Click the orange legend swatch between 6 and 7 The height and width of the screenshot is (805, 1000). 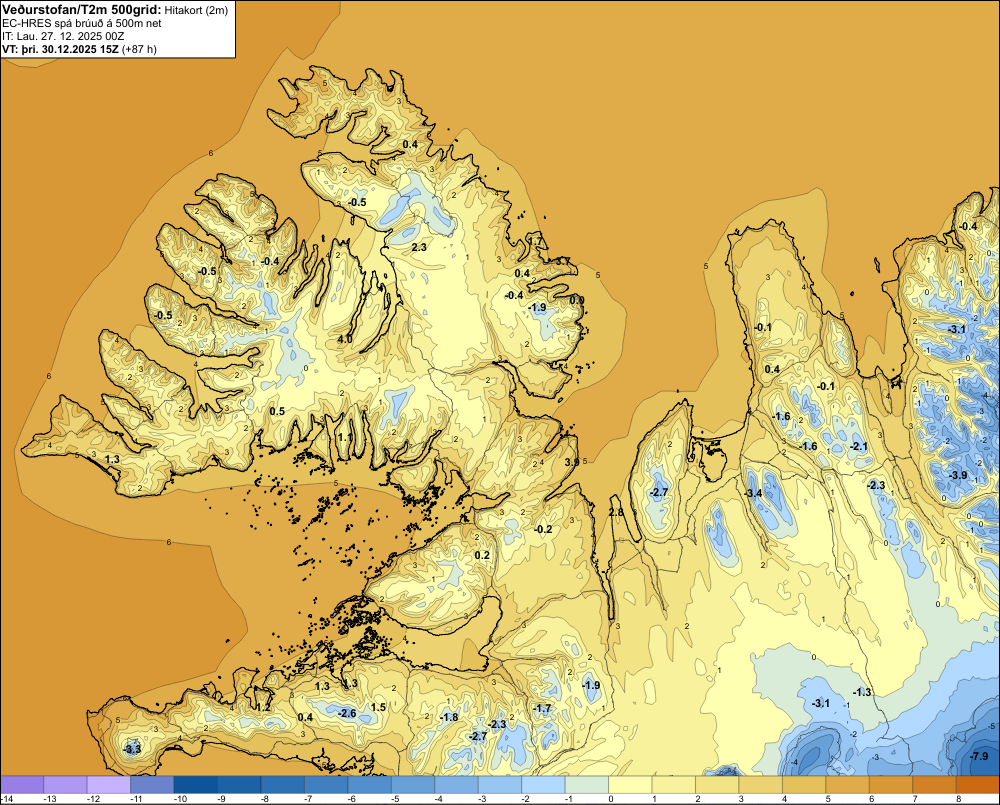891,785
